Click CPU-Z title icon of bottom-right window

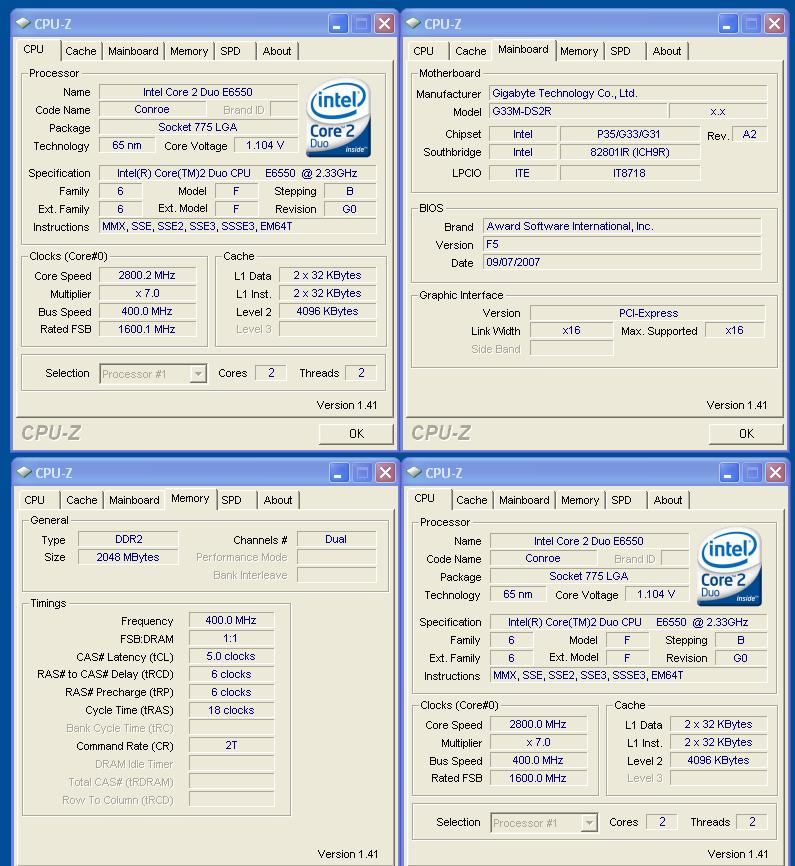point(414,472)
